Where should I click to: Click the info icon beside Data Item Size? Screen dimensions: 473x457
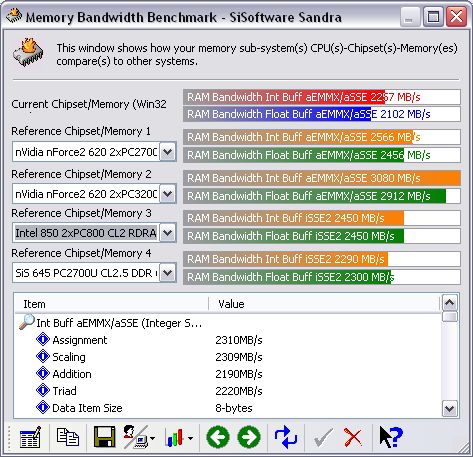43,407
